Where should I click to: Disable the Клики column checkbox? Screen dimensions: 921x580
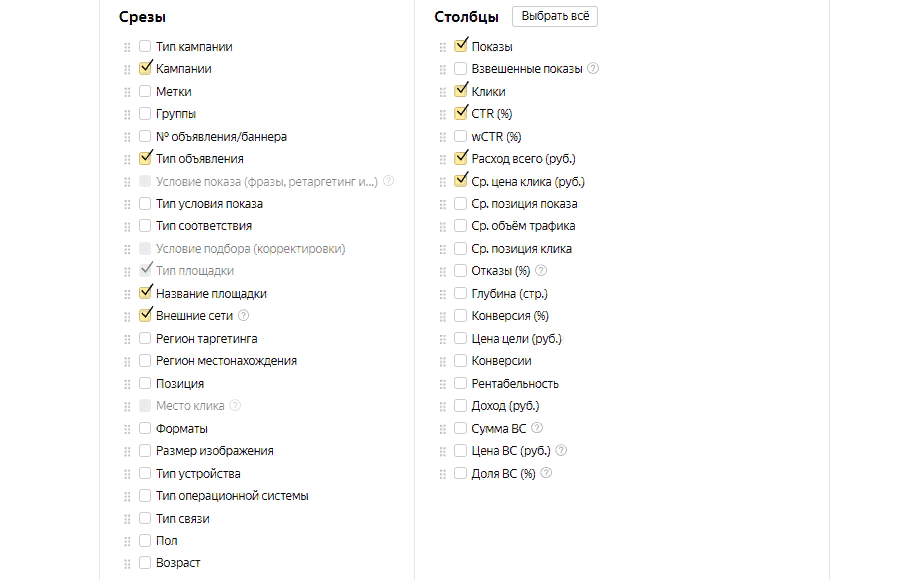[461, 91]
